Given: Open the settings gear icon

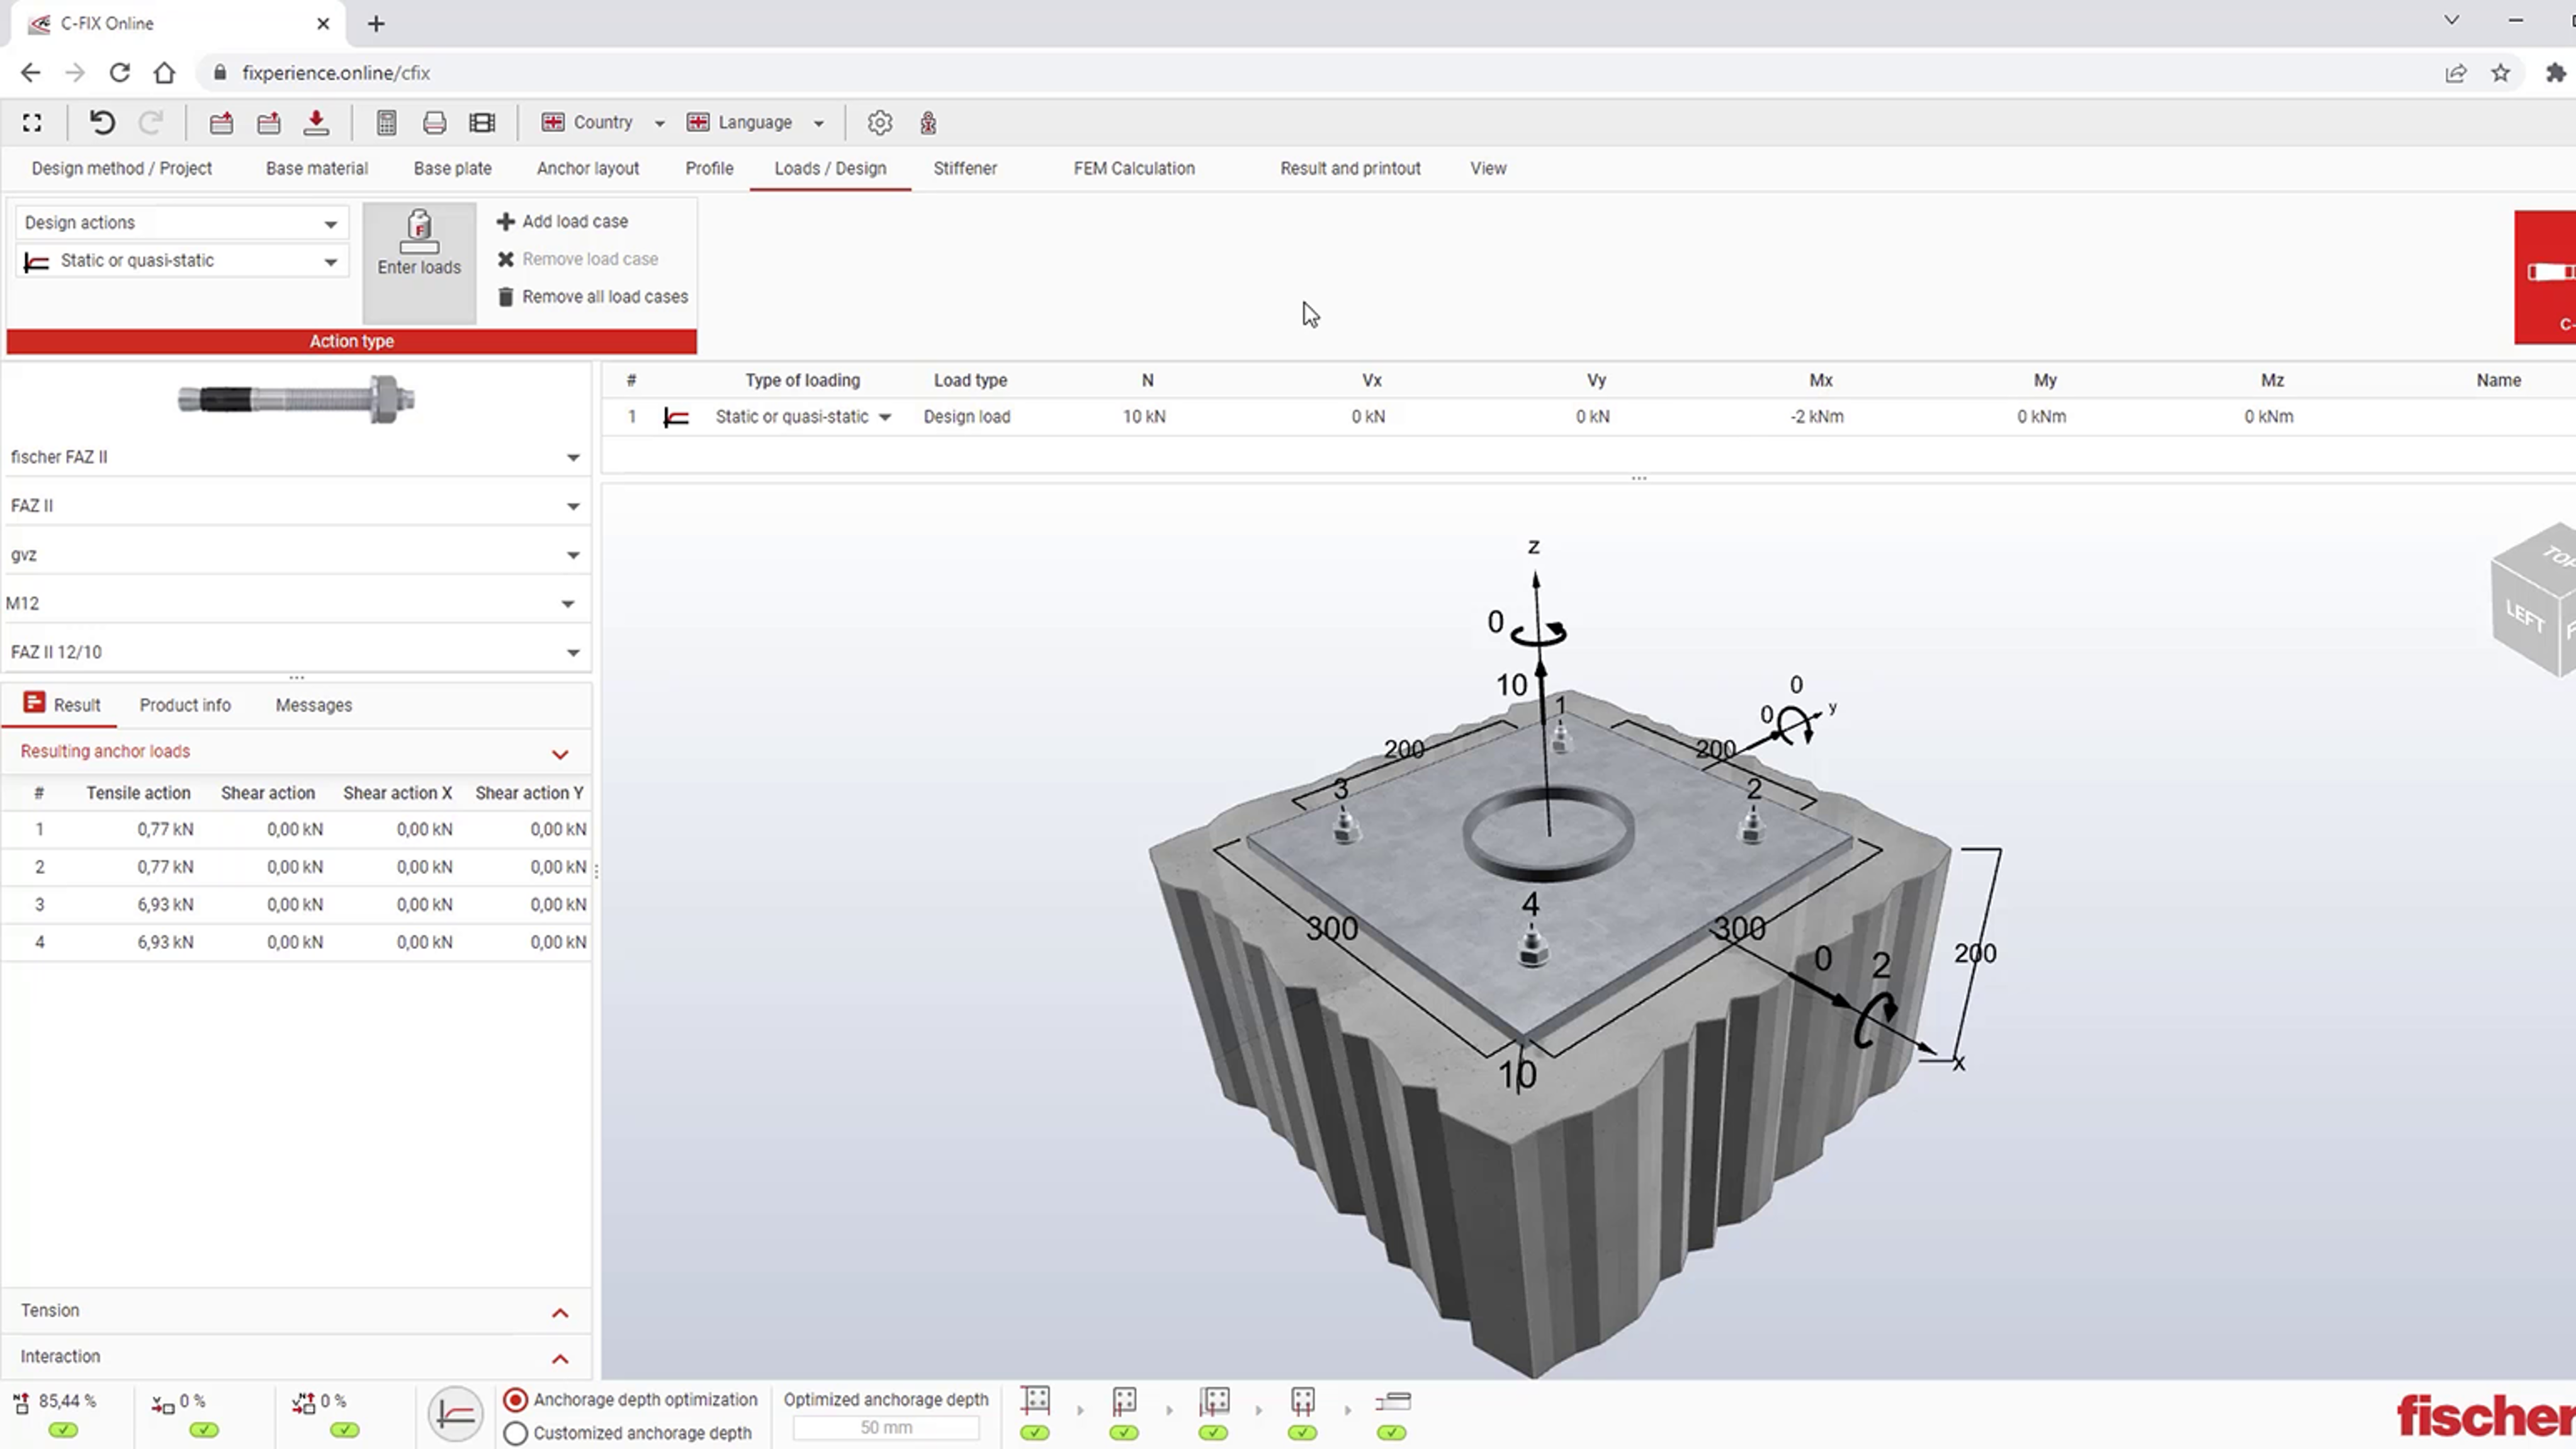Looking at the screenshot, I should coord(879,122).
